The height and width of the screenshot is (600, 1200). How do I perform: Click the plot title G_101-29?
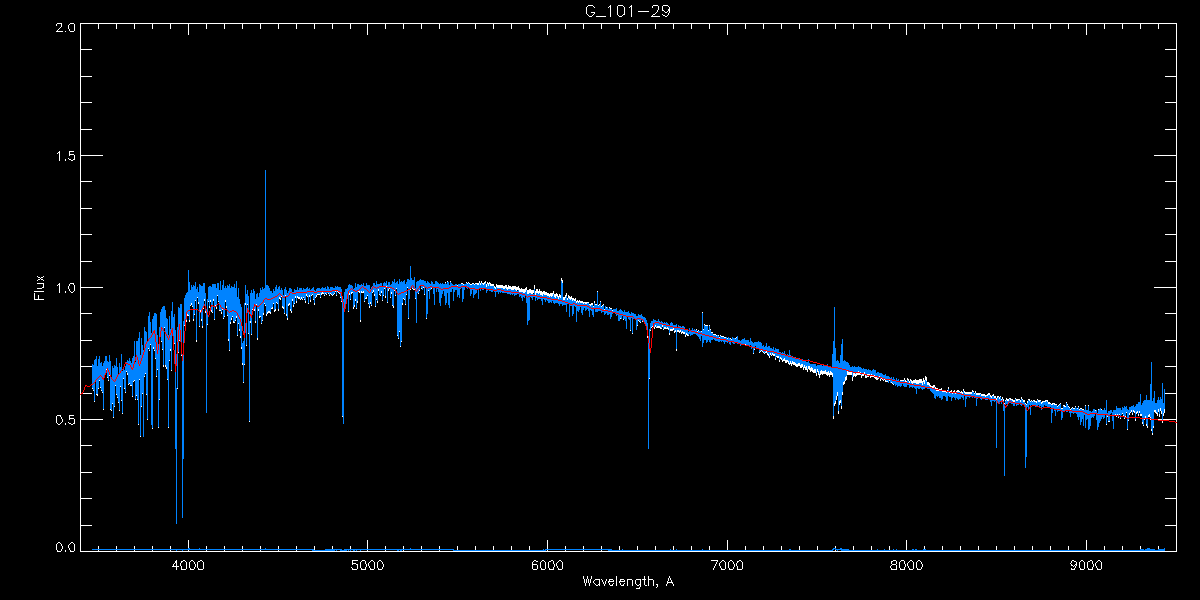point(626,11)
